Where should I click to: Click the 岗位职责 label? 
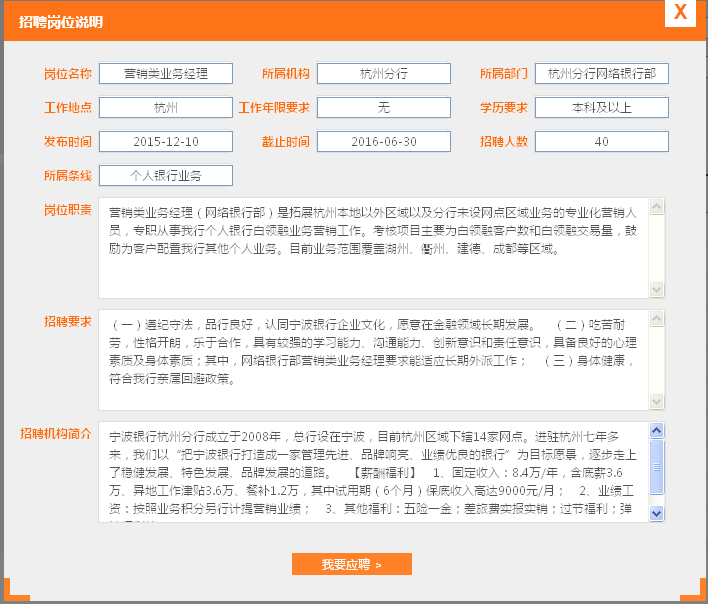[68, 209]
